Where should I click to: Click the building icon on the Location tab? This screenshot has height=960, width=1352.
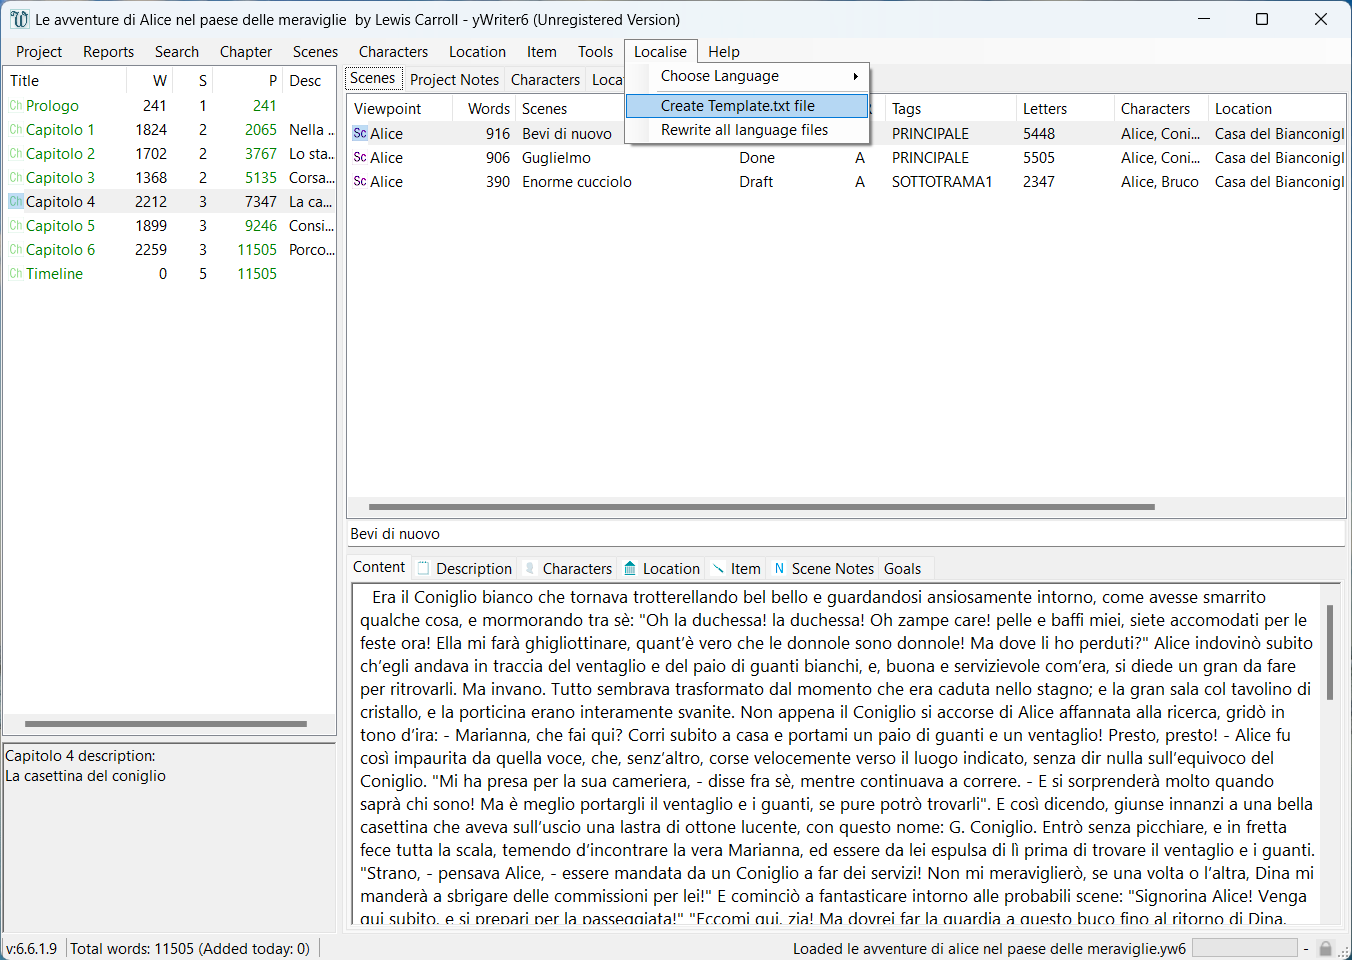(x=630, y=568)
